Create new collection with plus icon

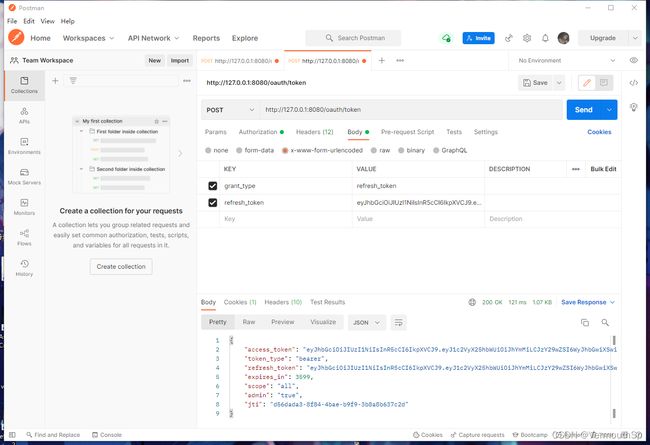(x=55, y=80)
